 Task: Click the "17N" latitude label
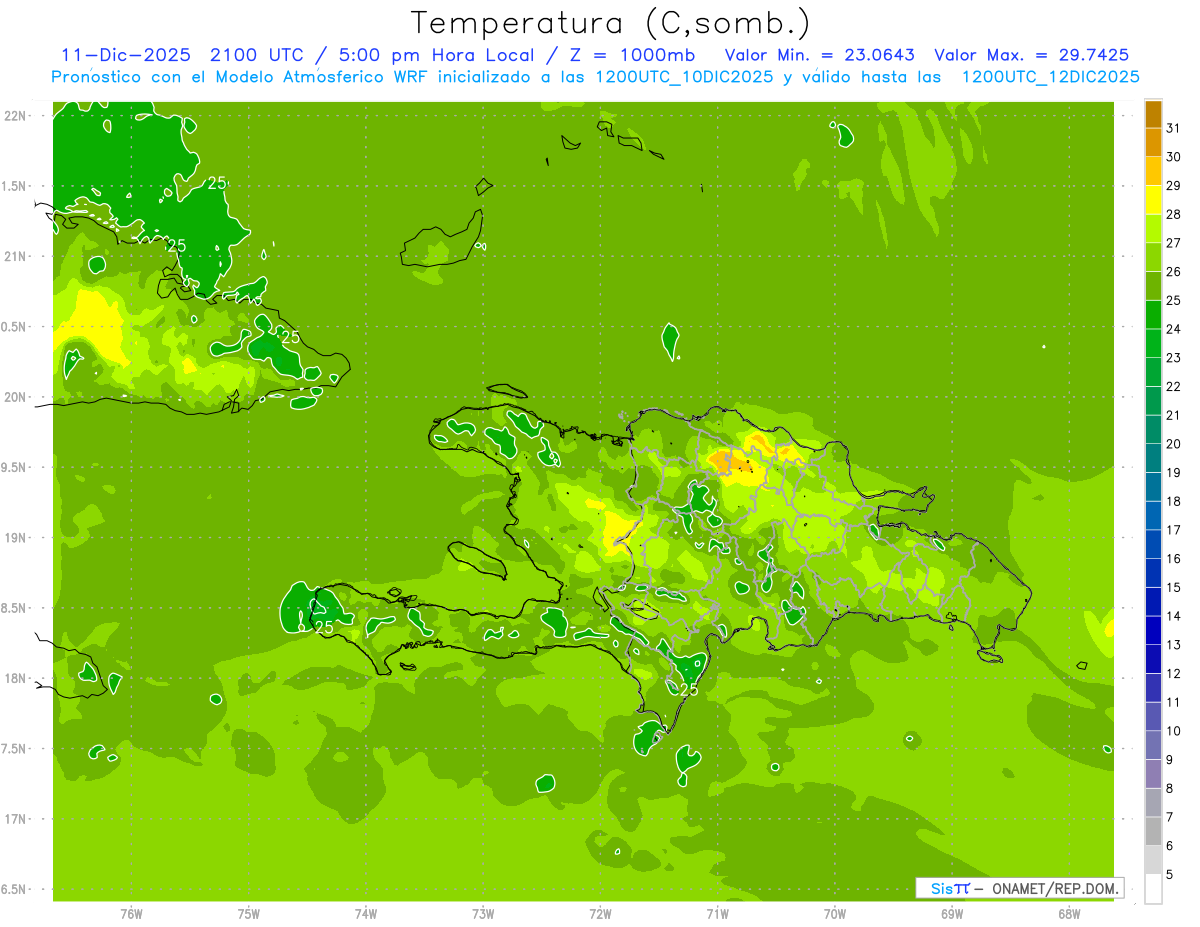click(x=16, y=819)
